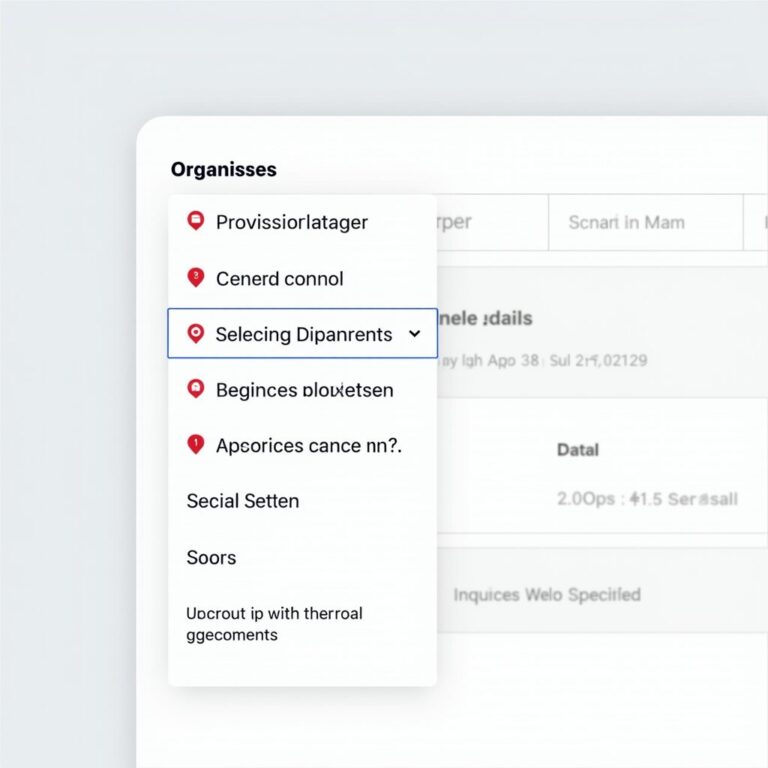Select the Provissiorlatager menu entry
Screen dimensions: 768x768
pyautogui.click(x=302, y=222)
